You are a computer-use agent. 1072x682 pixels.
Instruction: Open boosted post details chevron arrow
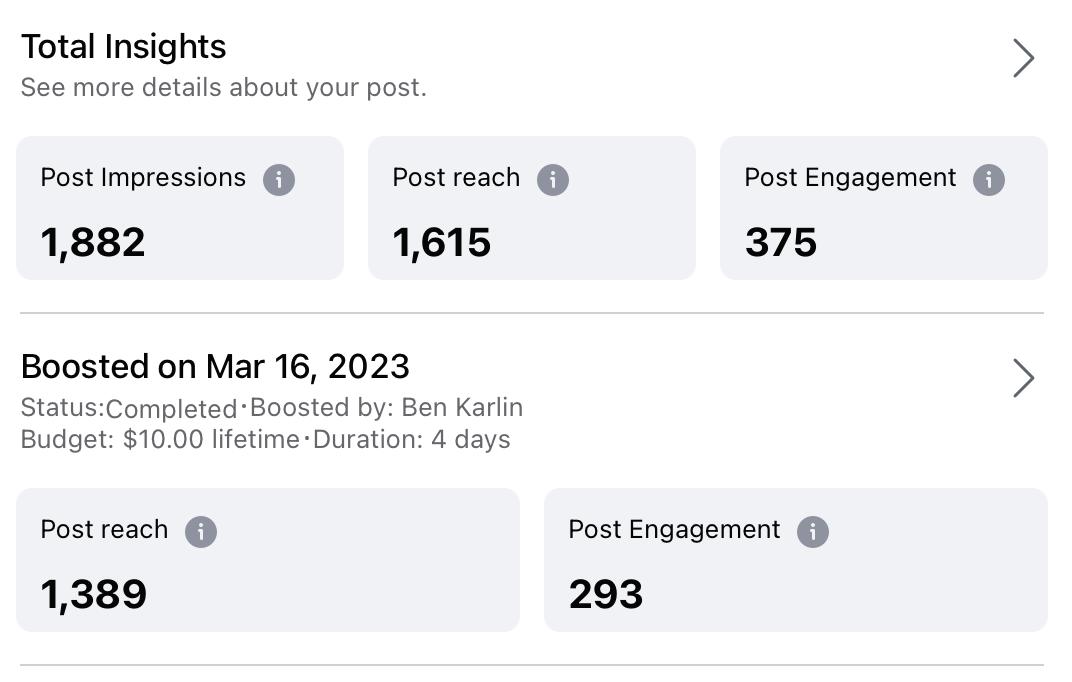1023,378
